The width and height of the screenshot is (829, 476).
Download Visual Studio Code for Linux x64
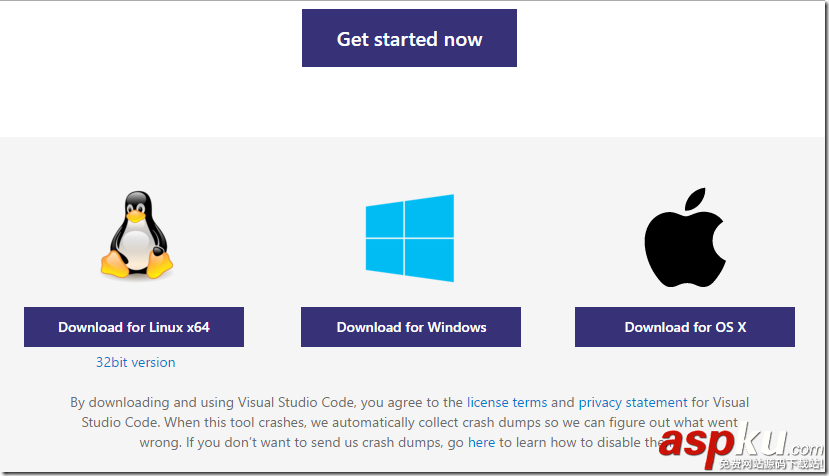tap(134, 327)
